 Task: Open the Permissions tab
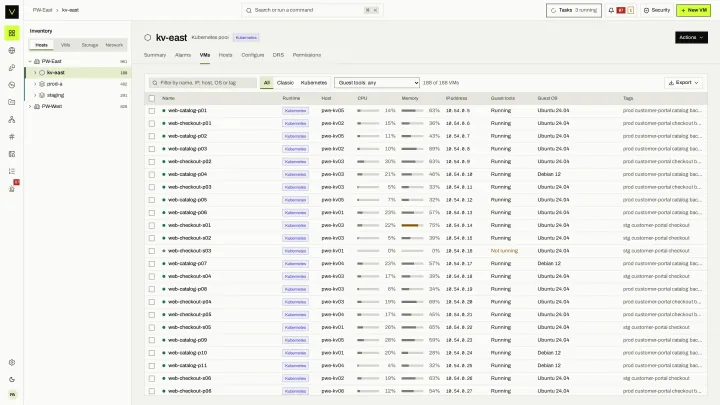pos(307,55)
